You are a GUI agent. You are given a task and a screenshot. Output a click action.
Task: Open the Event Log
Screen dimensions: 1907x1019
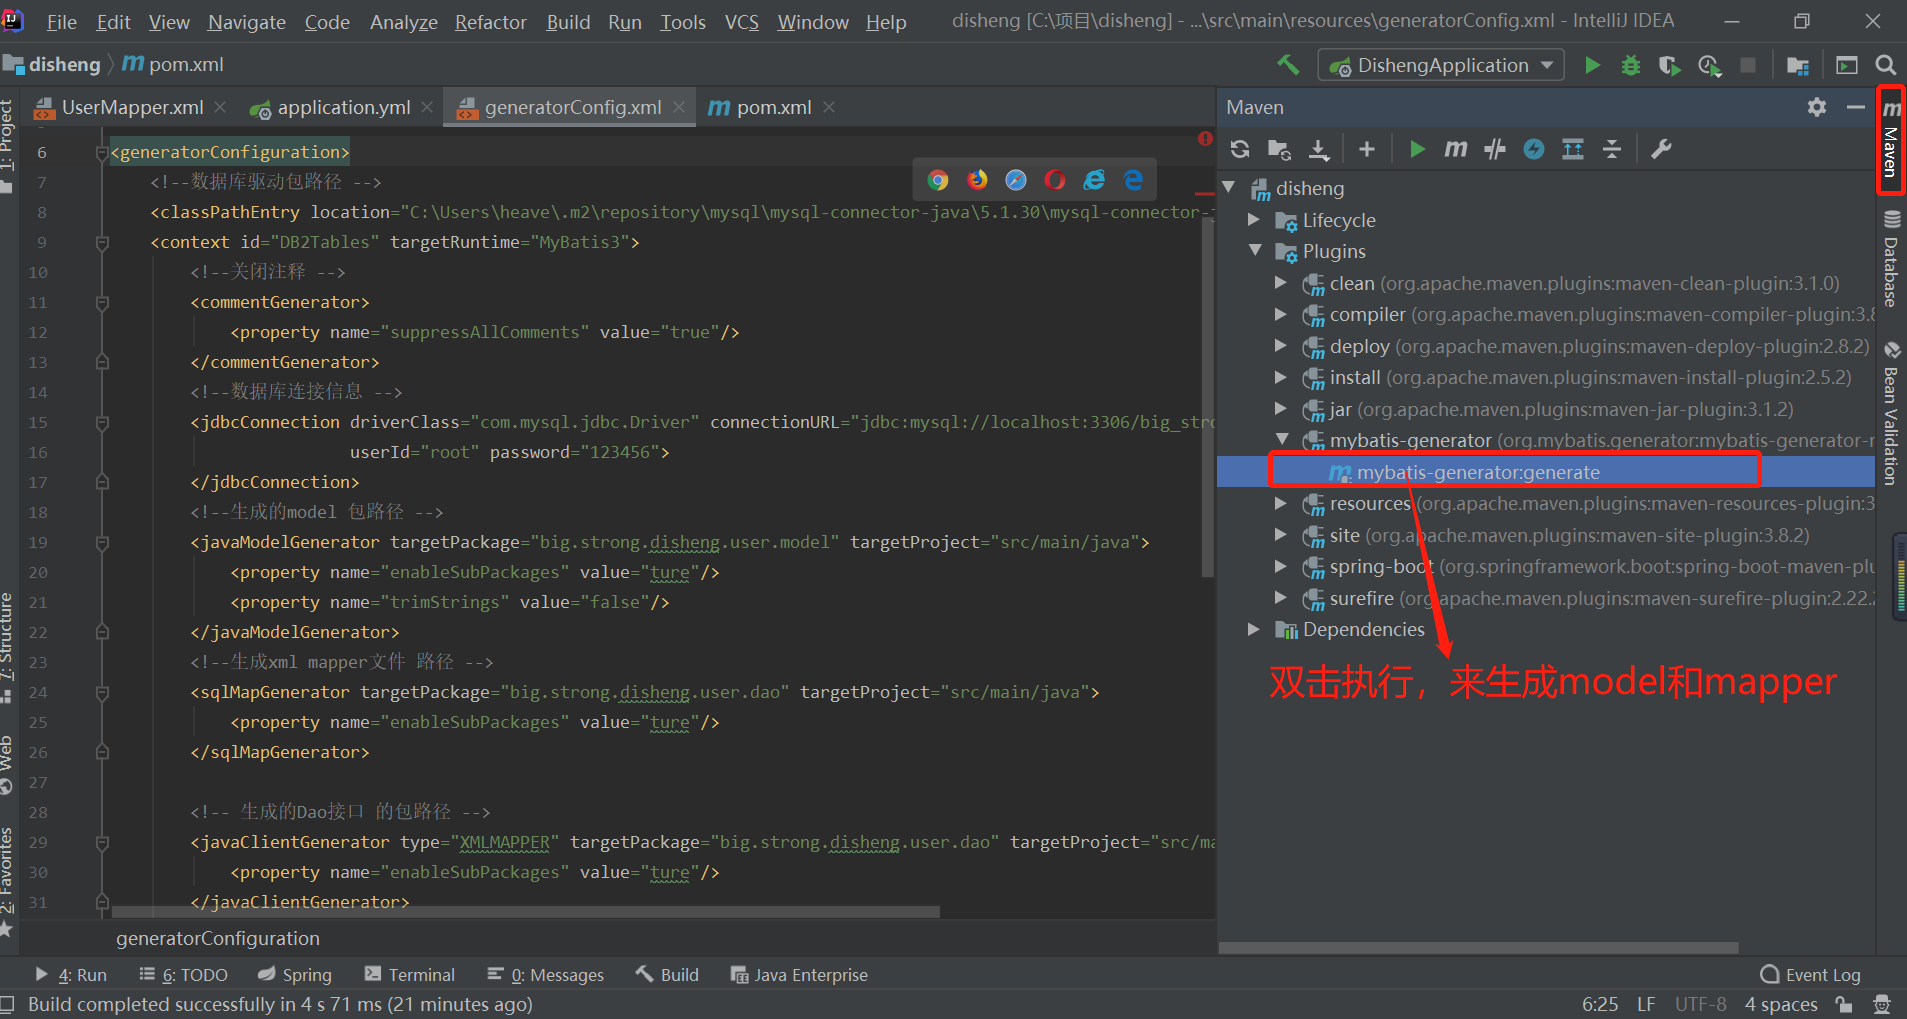pos(1811,975)
